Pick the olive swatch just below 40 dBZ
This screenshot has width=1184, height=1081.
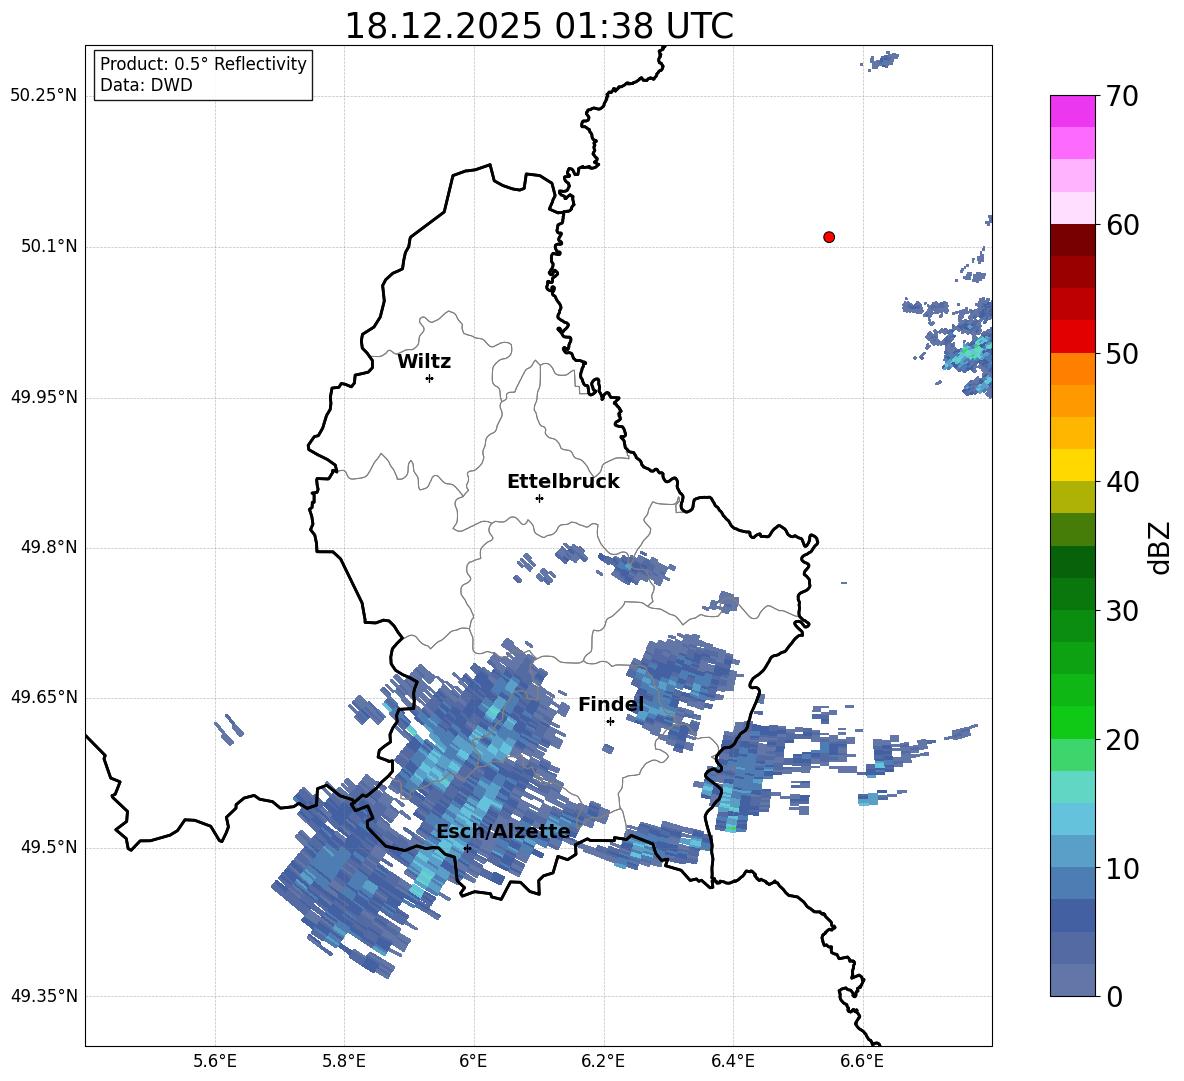point(1073,497)
